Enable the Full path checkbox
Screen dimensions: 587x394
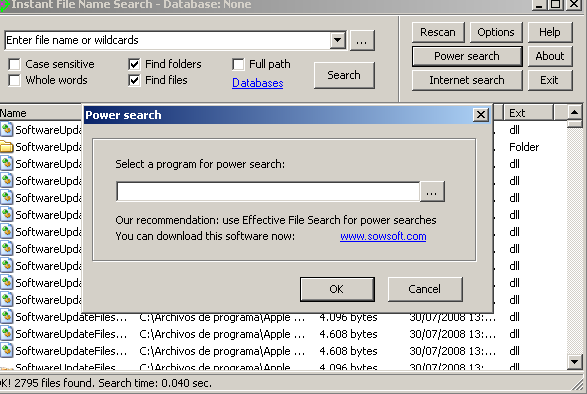tap(238, 64)
